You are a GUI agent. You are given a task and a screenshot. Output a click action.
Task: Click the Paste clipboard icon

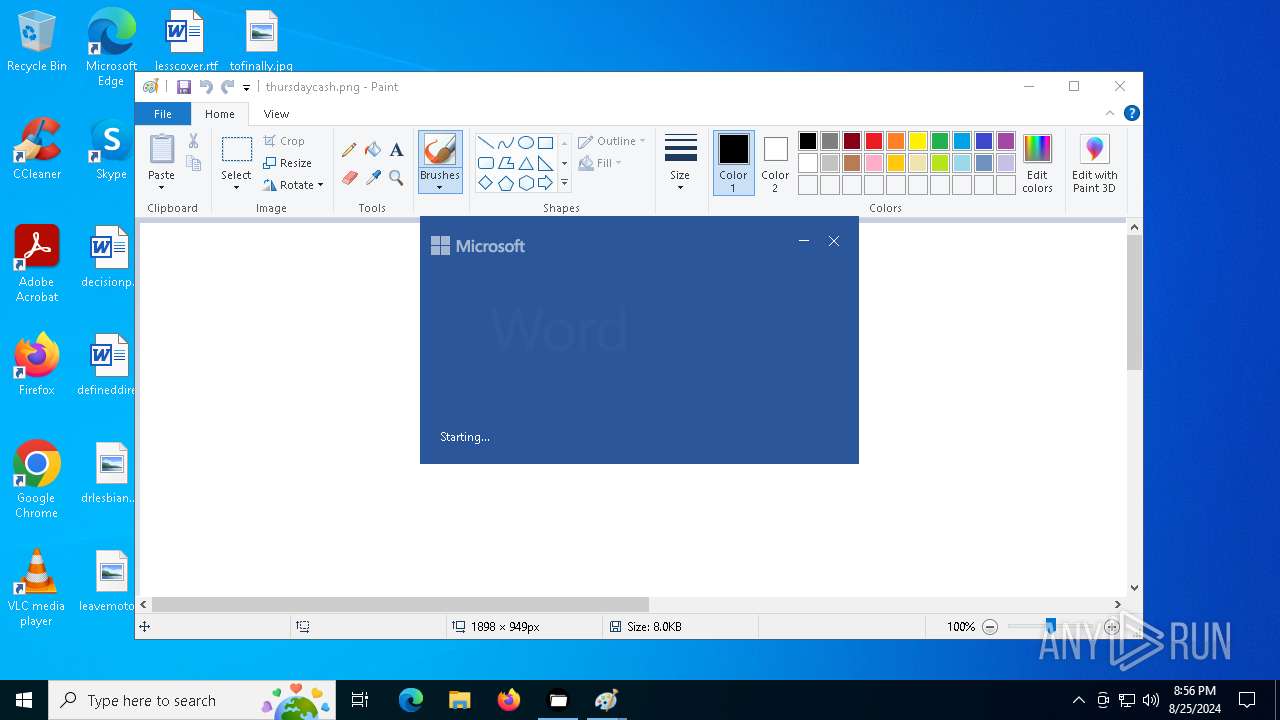161,149
